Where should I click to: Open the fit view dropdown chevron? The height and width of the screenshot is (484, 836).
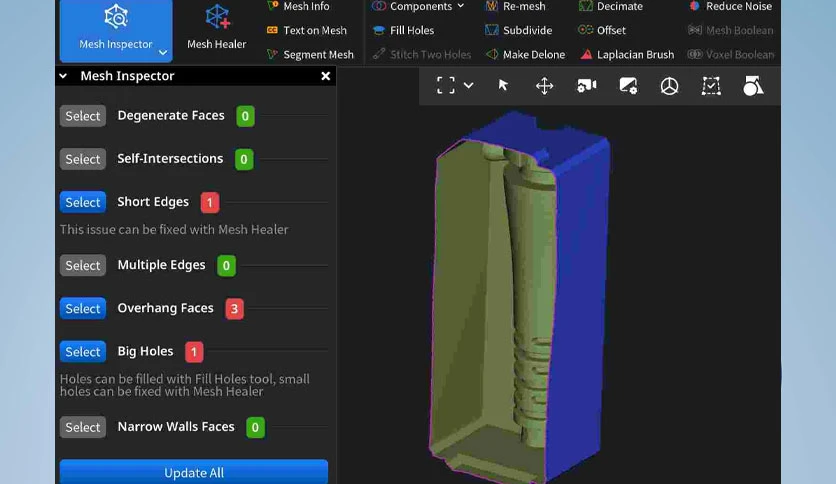[x=469, y=85]
